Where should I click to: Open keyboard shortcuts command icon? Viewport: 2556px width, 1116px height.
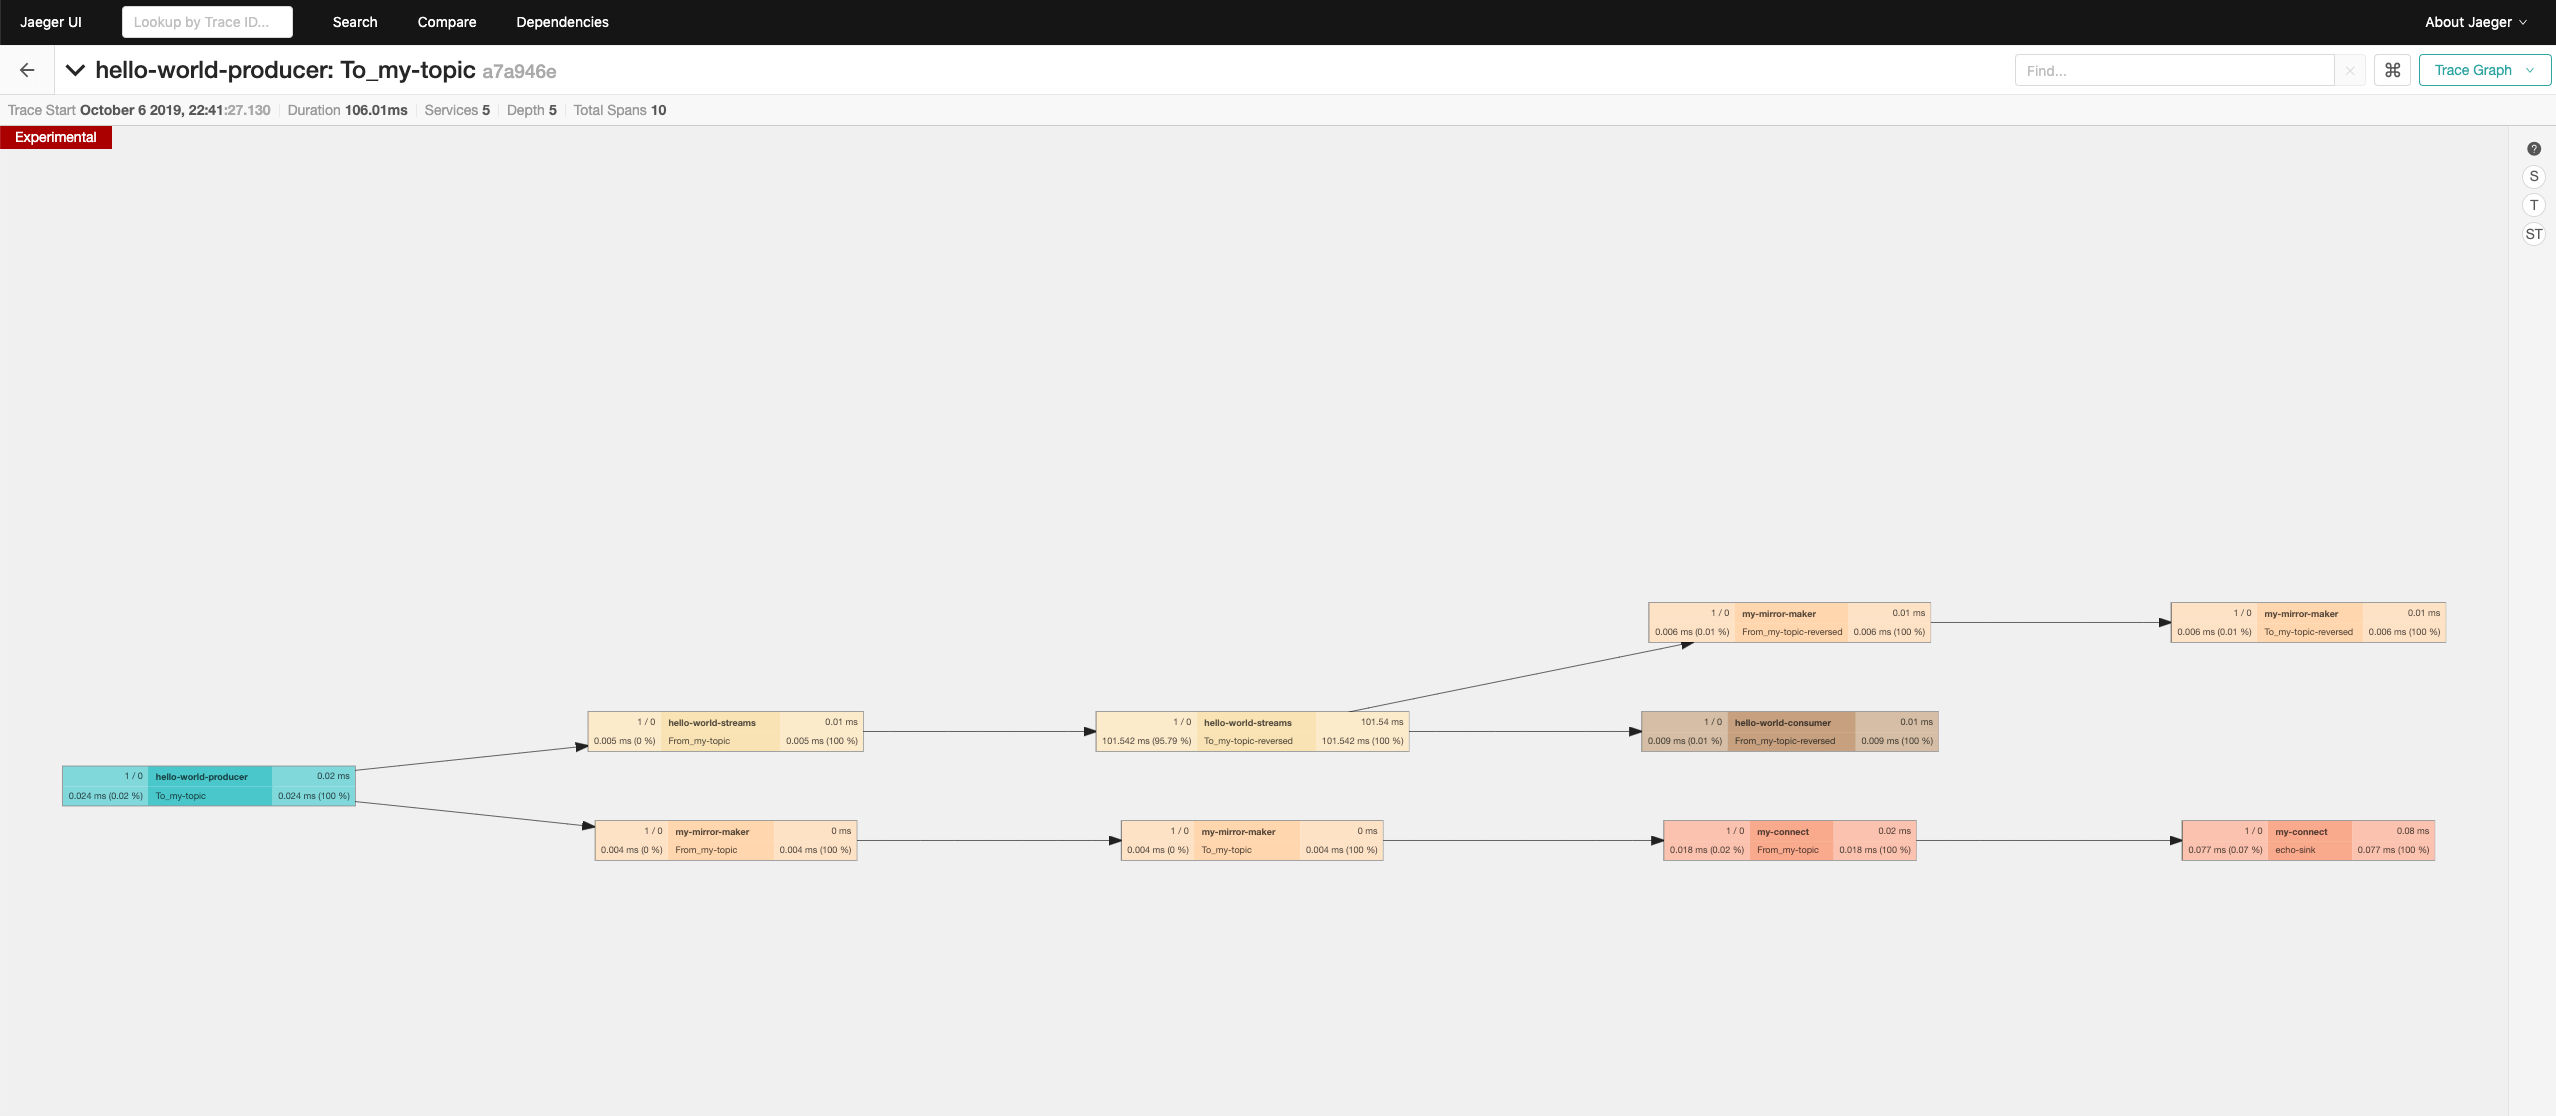pyautogui.click(x=2392, y=70)
